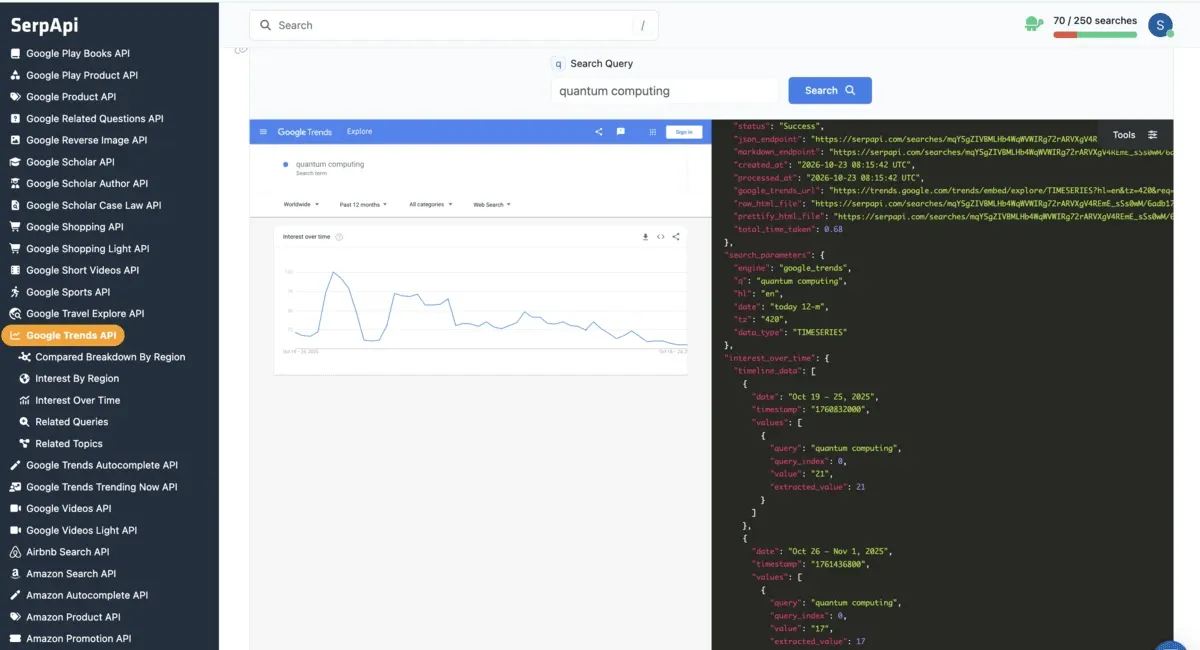Open Interest By Region sub-item

[x=68, y=378]
